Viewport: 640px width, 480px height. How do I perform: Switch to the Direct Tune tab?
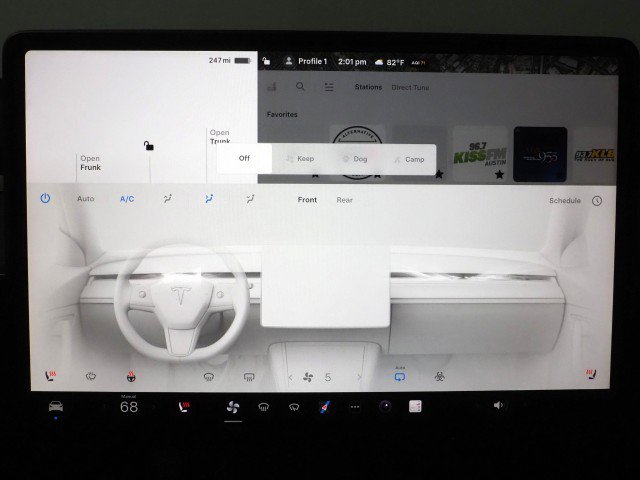[410, 87]
